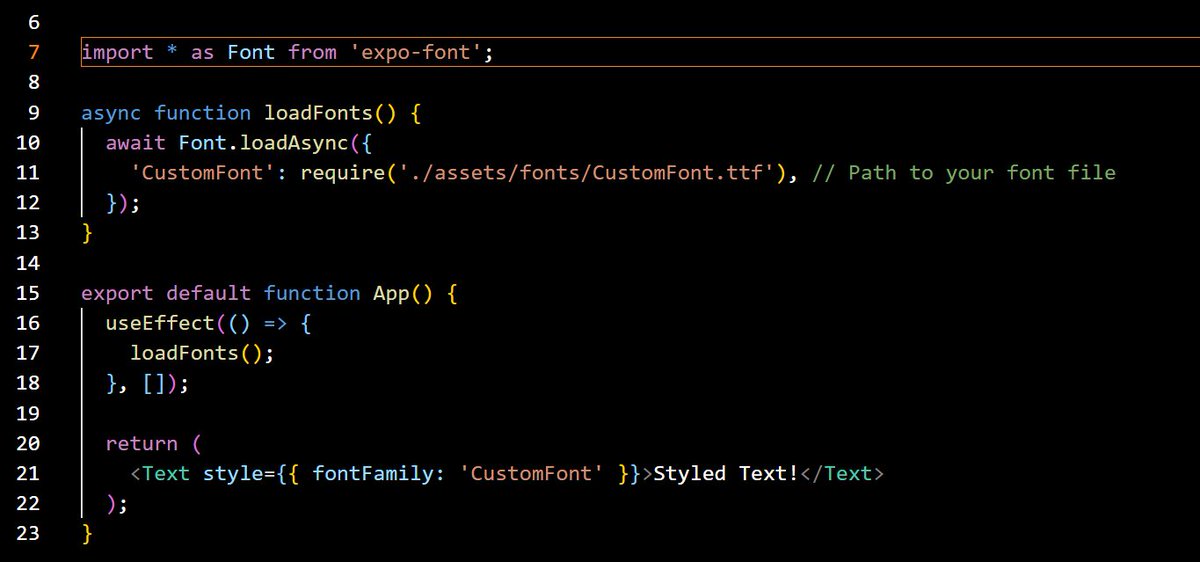Click the useEffect call on line 16
The image size is (1200, 562).
pos(160,322)
